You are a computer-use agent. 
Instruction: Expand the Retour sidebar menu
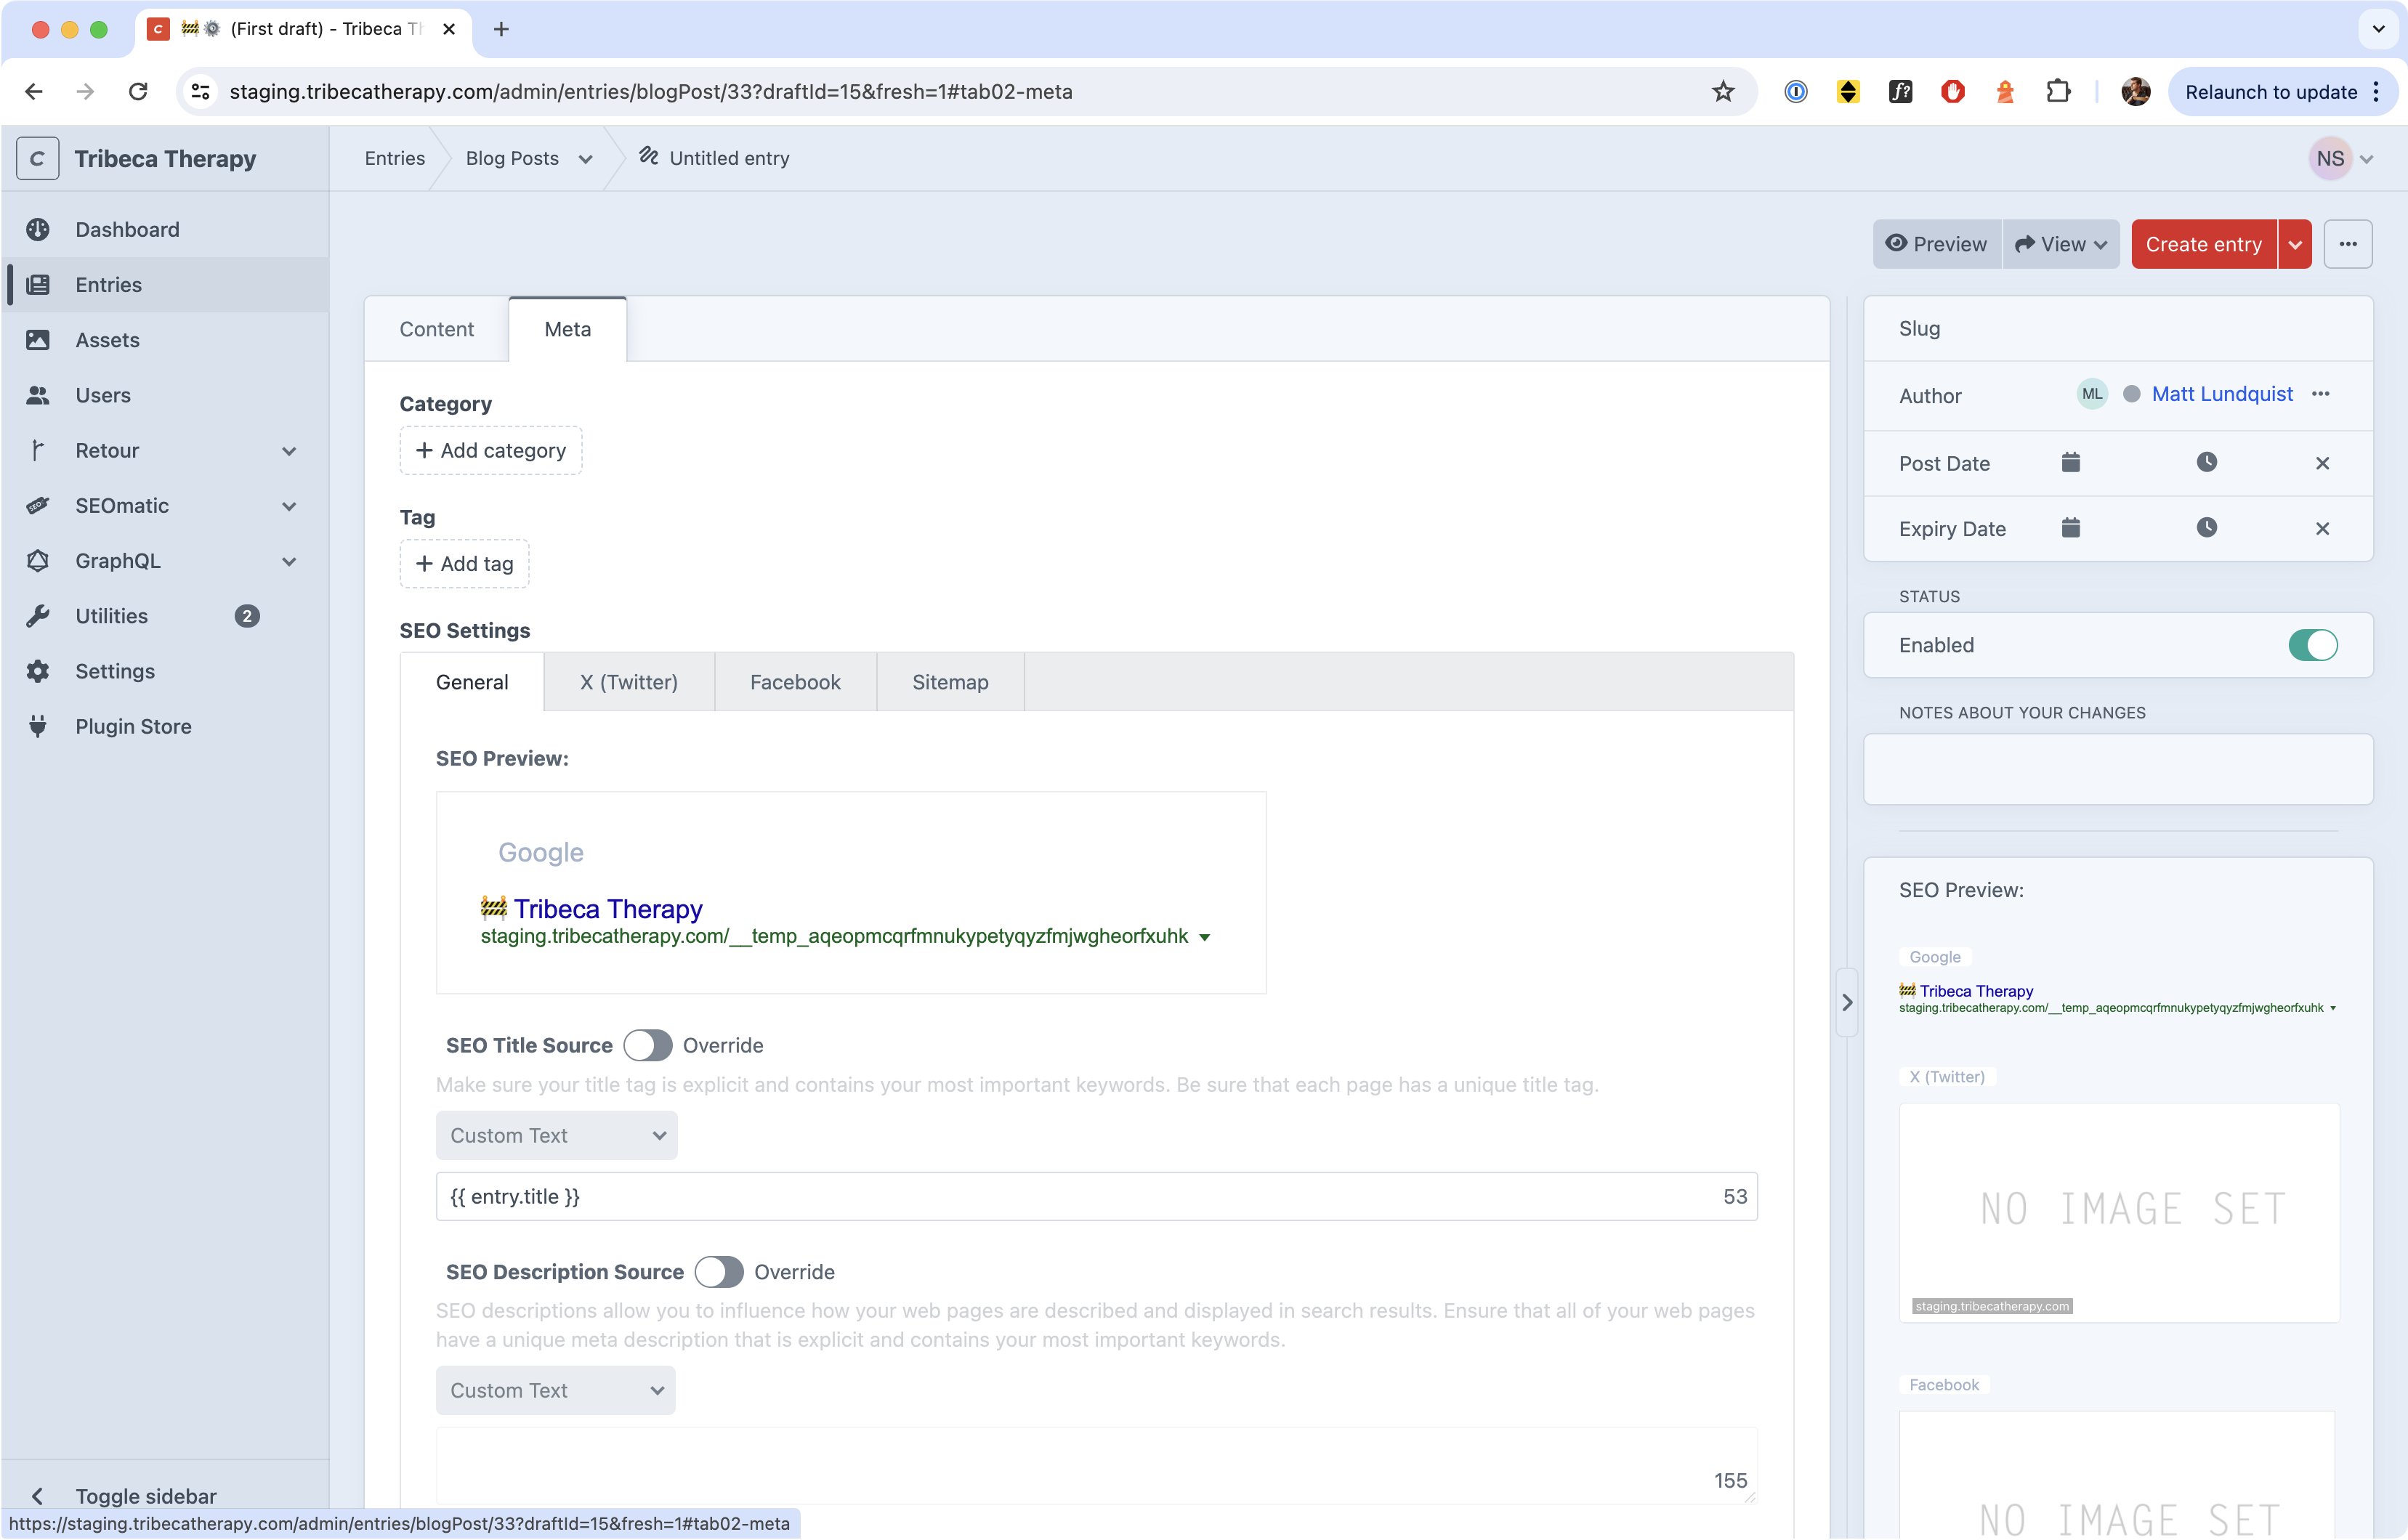[x=289, y=451]
